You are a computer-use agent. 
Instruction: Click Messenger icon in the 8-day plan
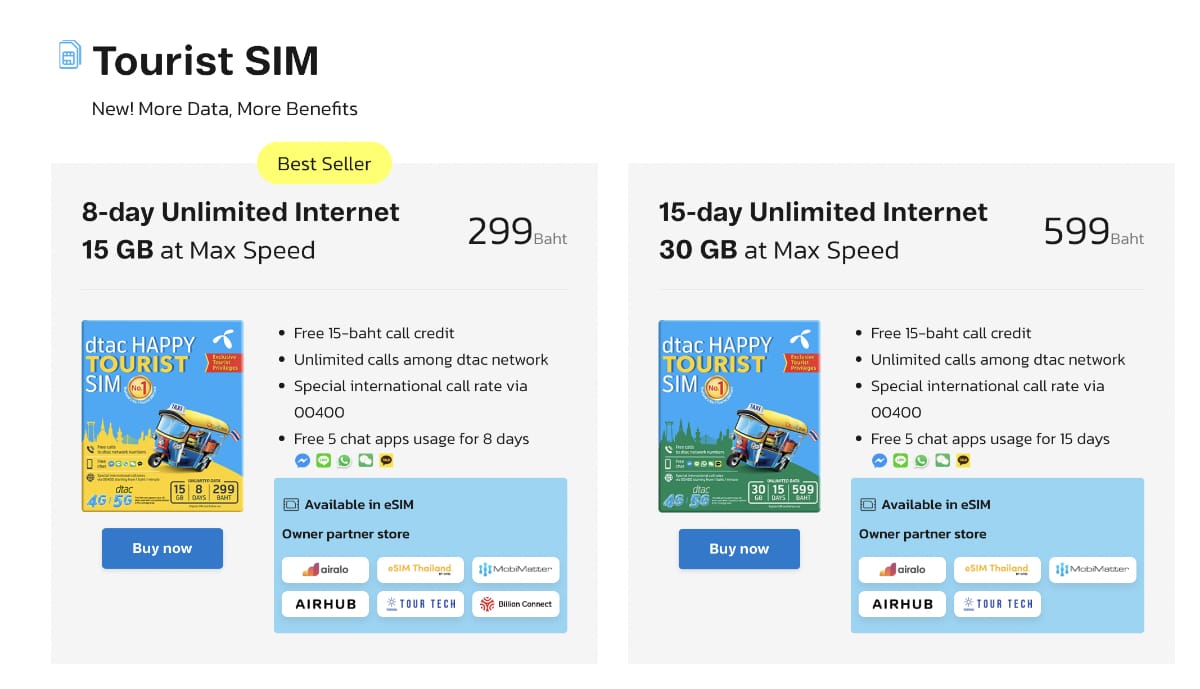(x=302, y=461)
